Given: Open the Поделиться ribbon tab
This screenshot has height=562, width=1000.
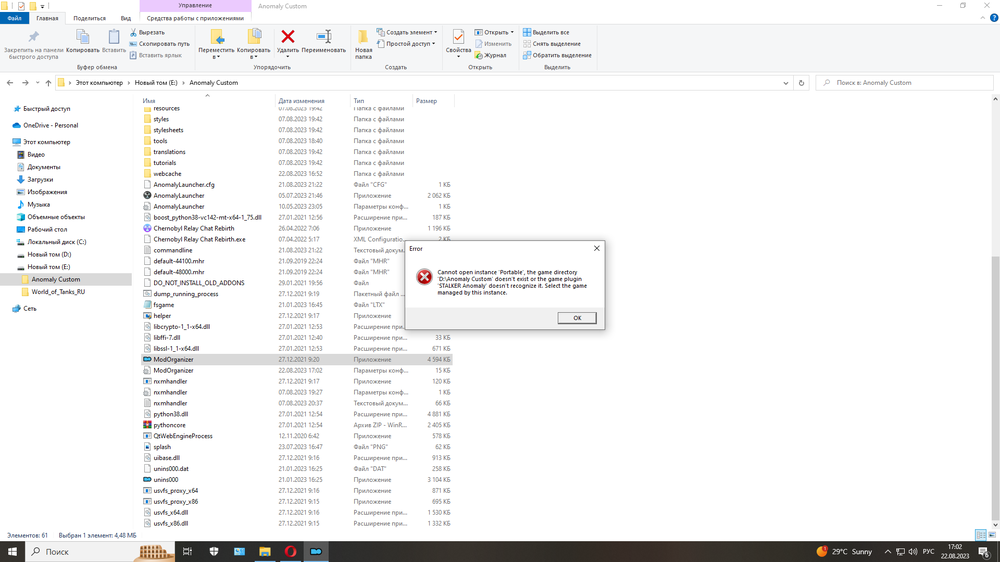Looking at the screenshot, I should pos(89,18).
